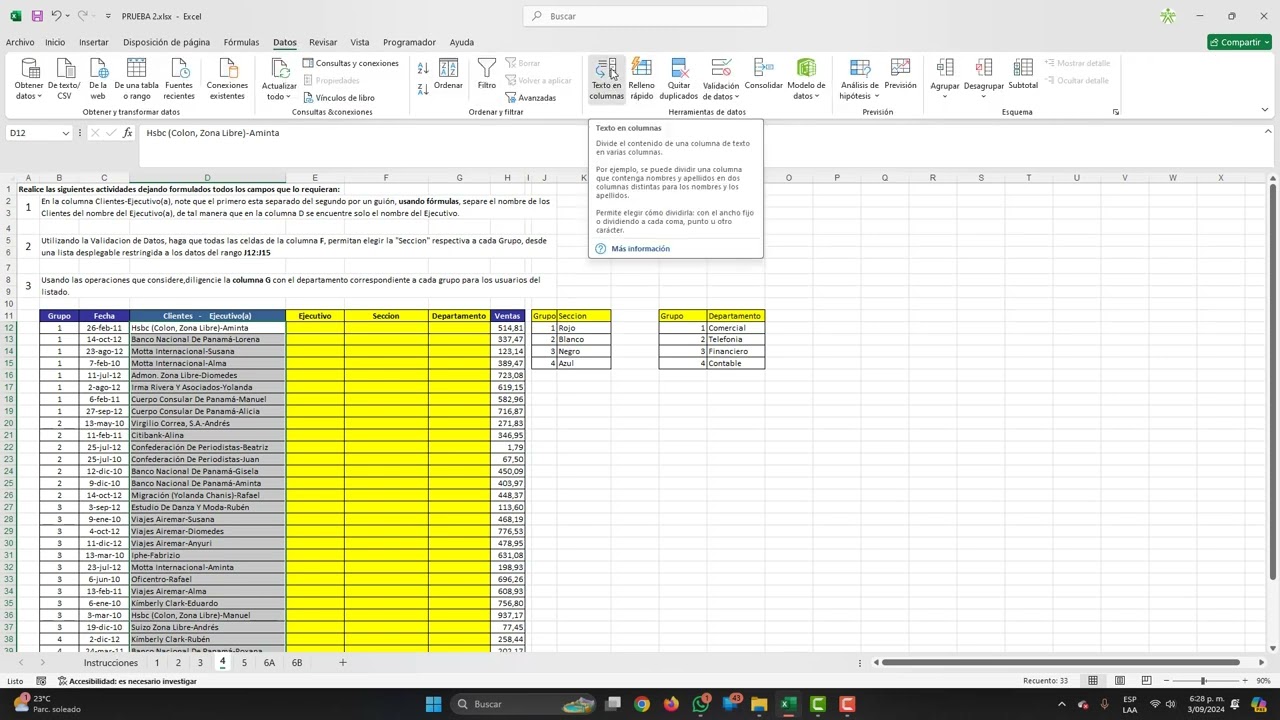Screen dimensions: 1280x720
Task: Open Relleno rápido flash fill
Action: tap(642, 79)
